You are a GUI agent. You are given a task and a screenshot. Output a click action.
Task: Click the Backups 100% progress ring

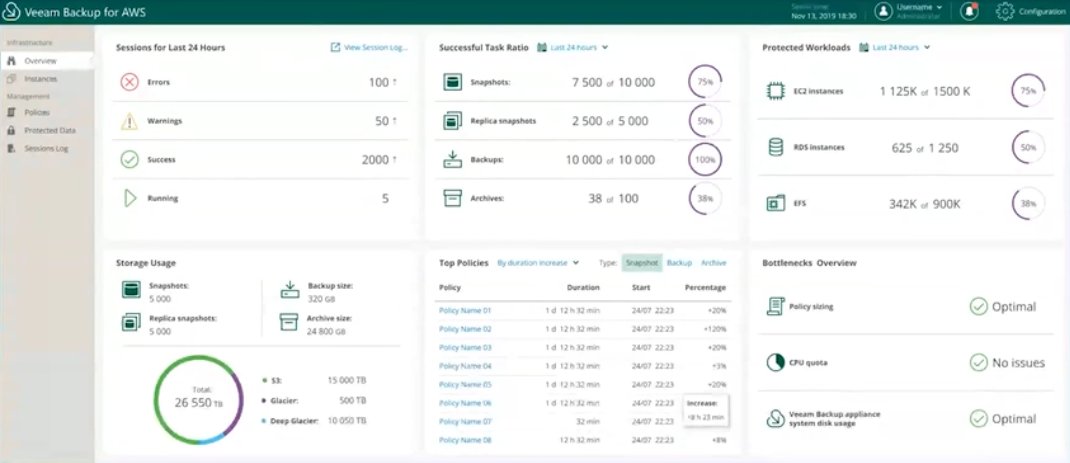705,160
